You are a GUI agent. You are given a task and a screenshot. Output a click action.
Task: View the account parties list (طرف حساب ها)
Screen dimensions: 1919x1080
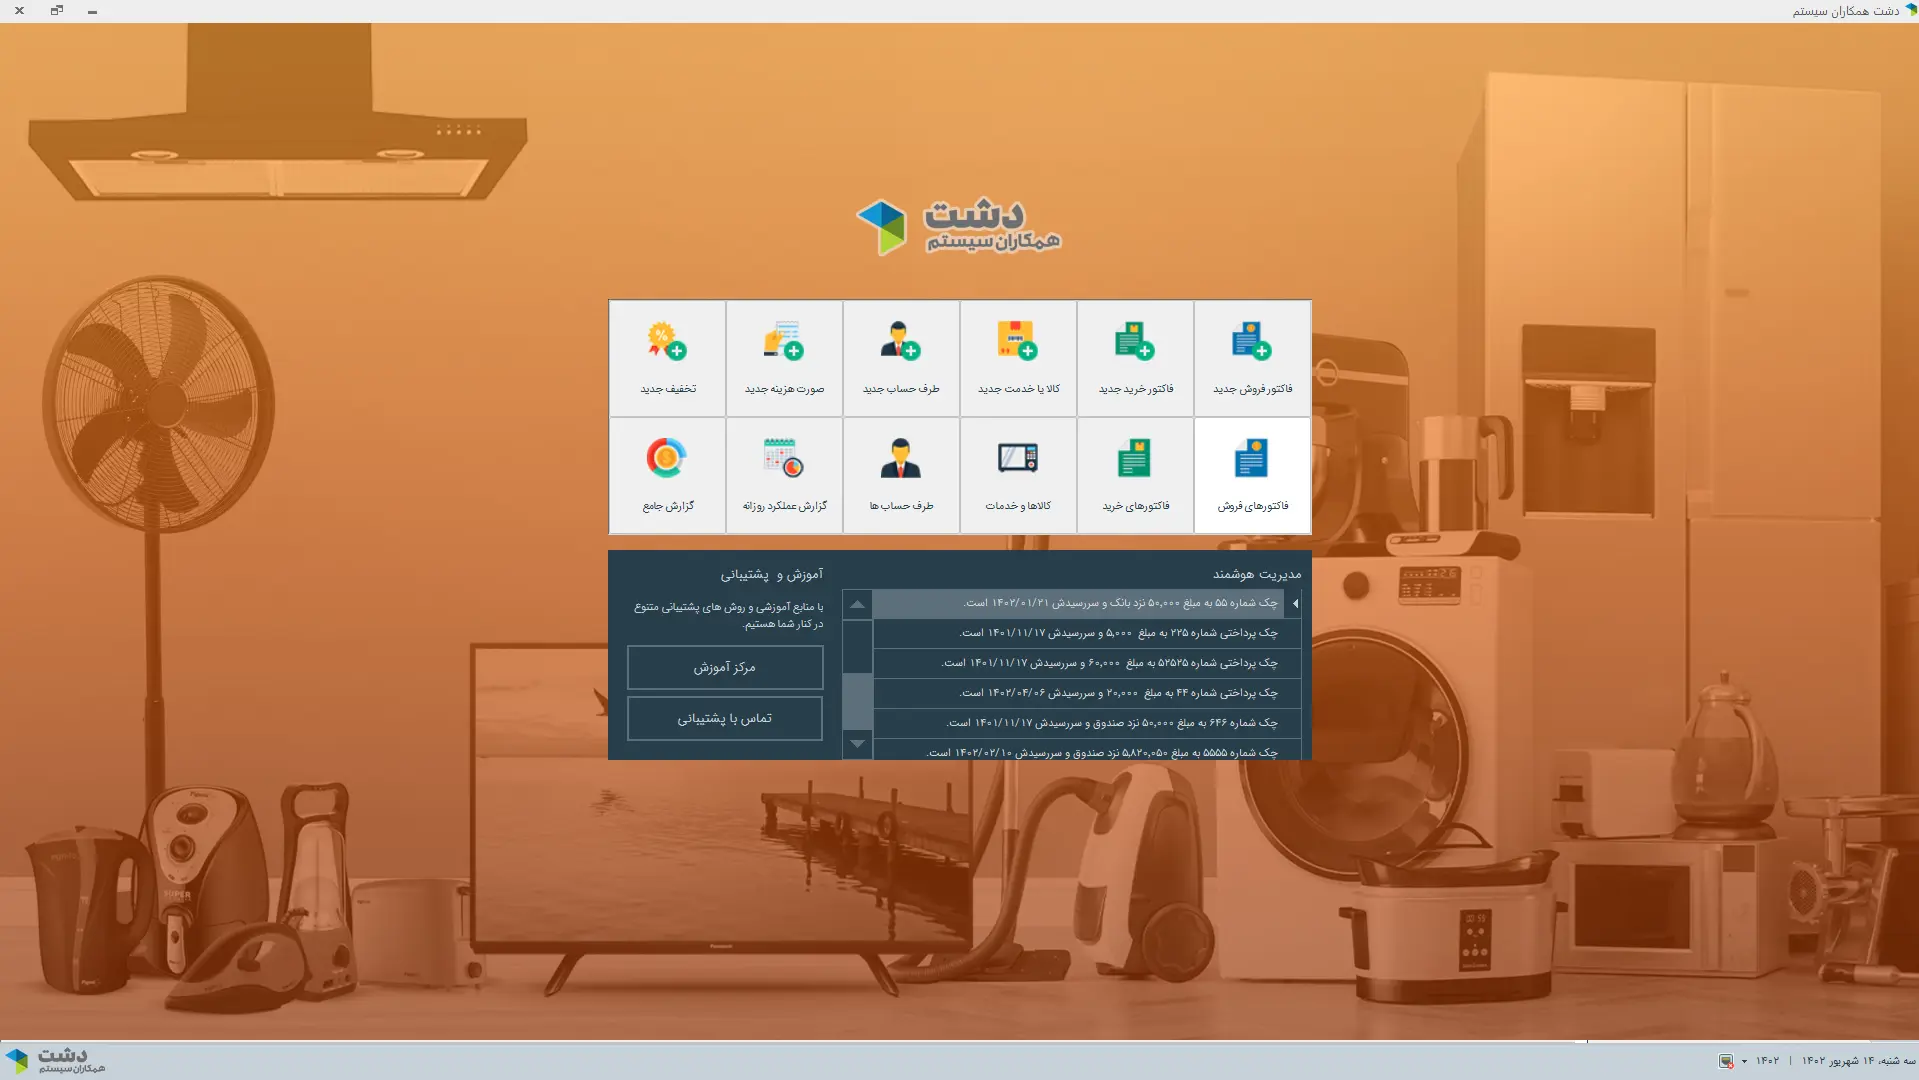901,475
